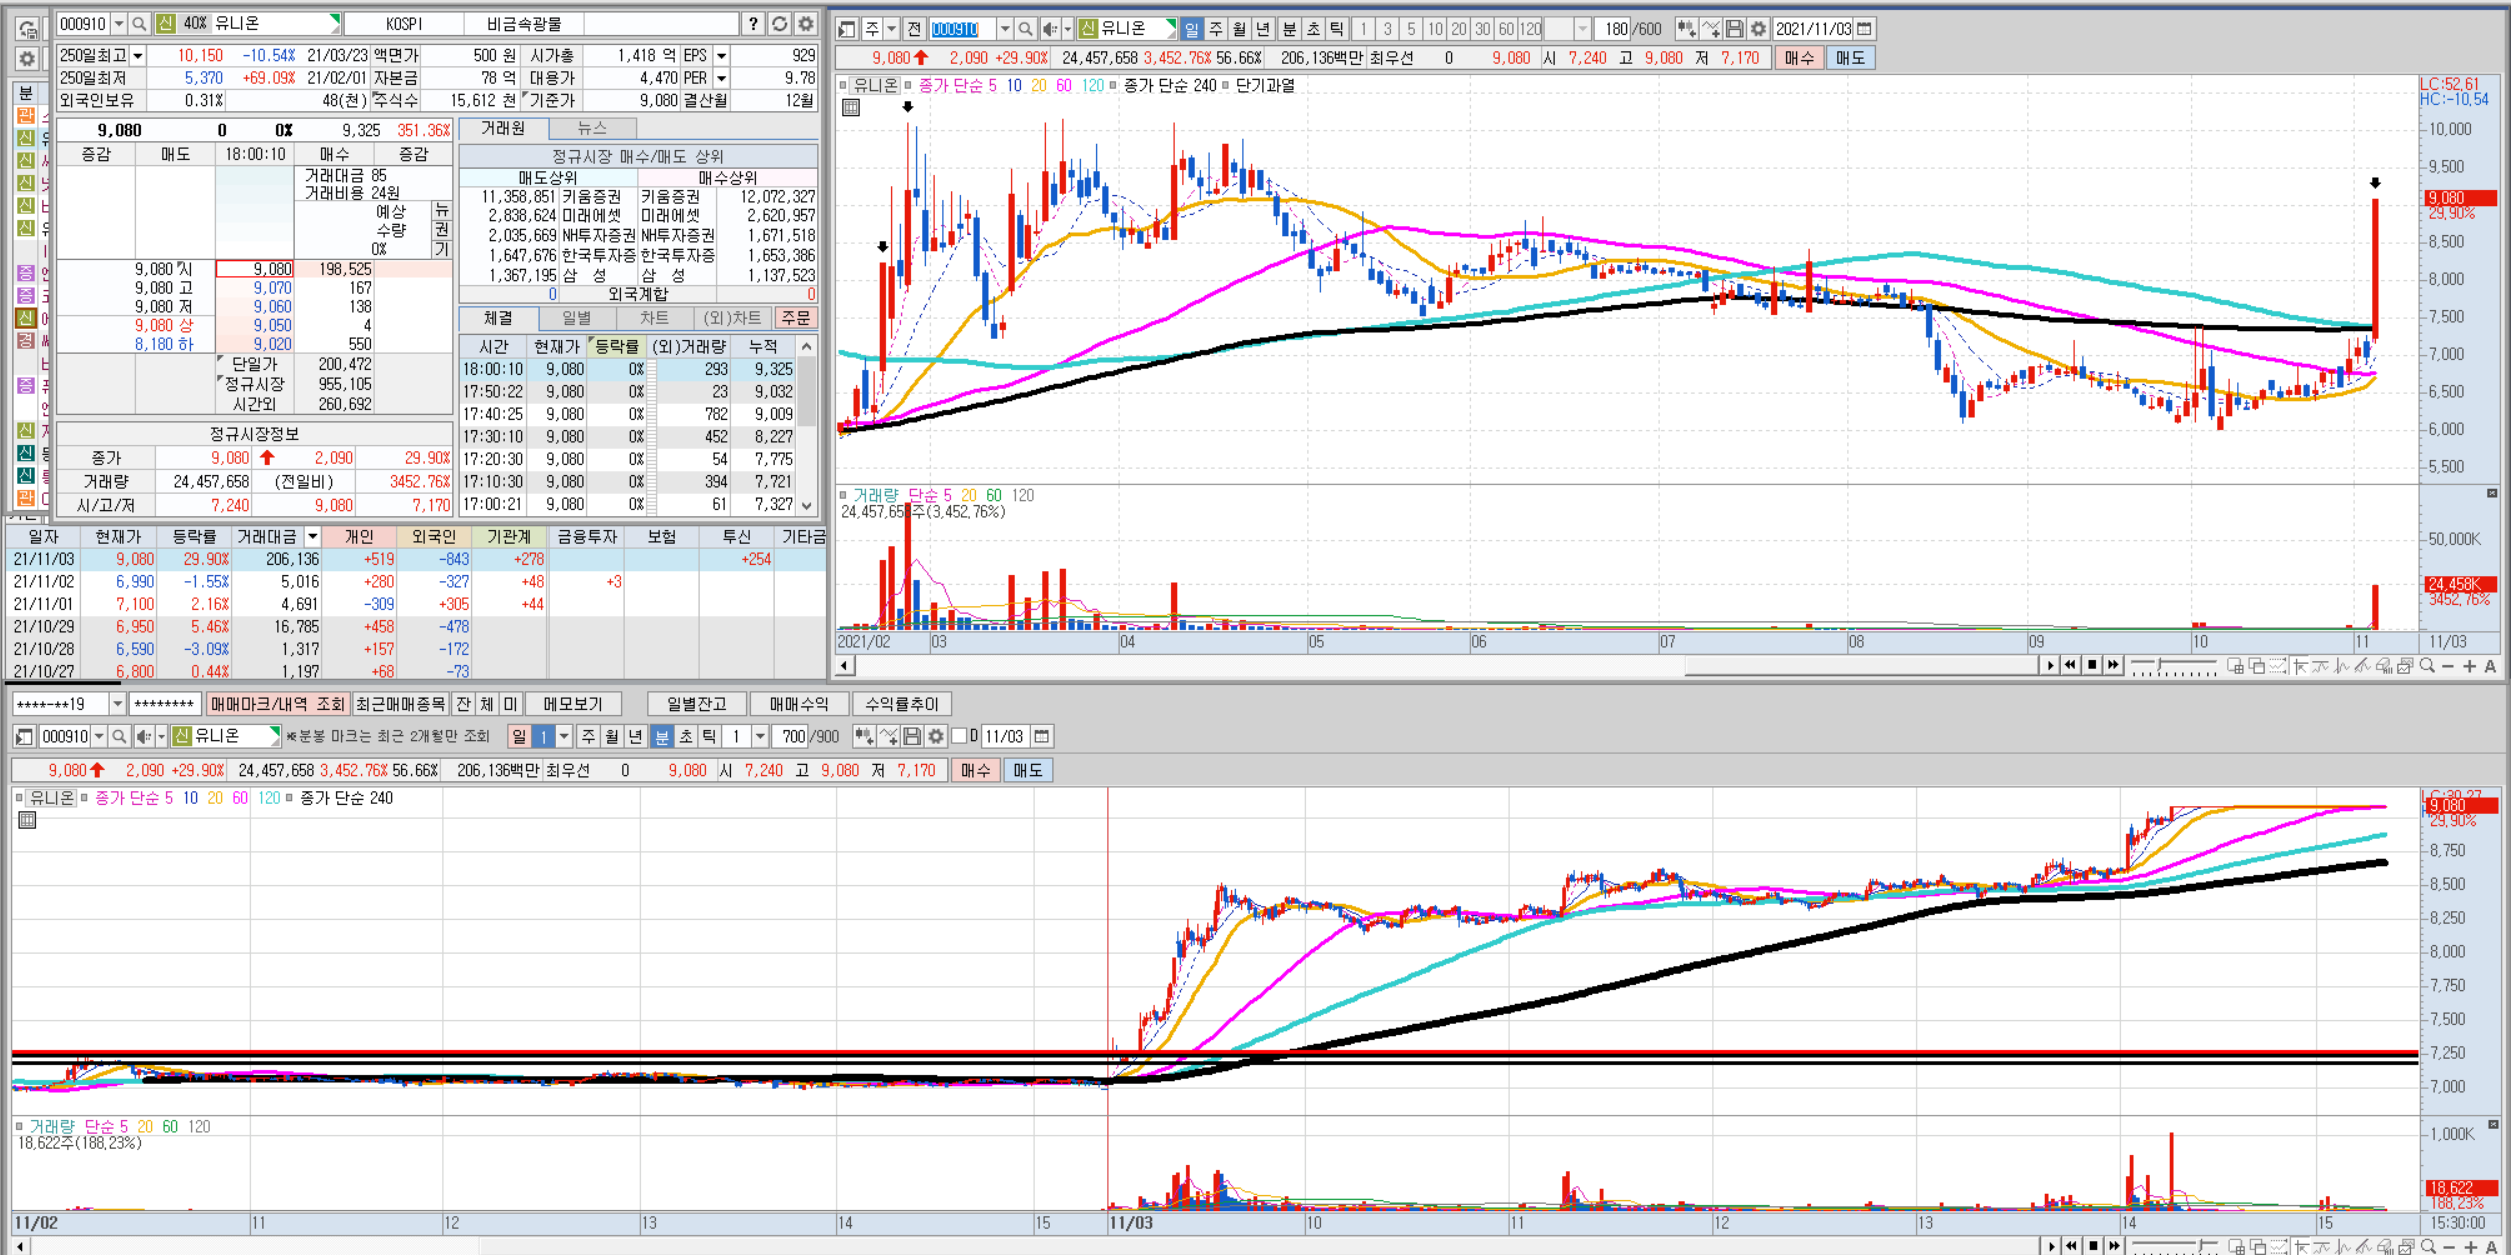Switch to the 차트 tab
The width and height of the screenshot is (2511, 1255).
654,318
